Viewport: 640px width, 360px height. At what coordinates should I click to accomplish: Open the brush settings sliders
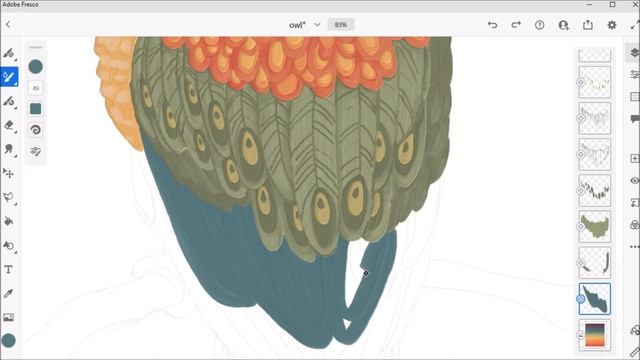[36, 151]
